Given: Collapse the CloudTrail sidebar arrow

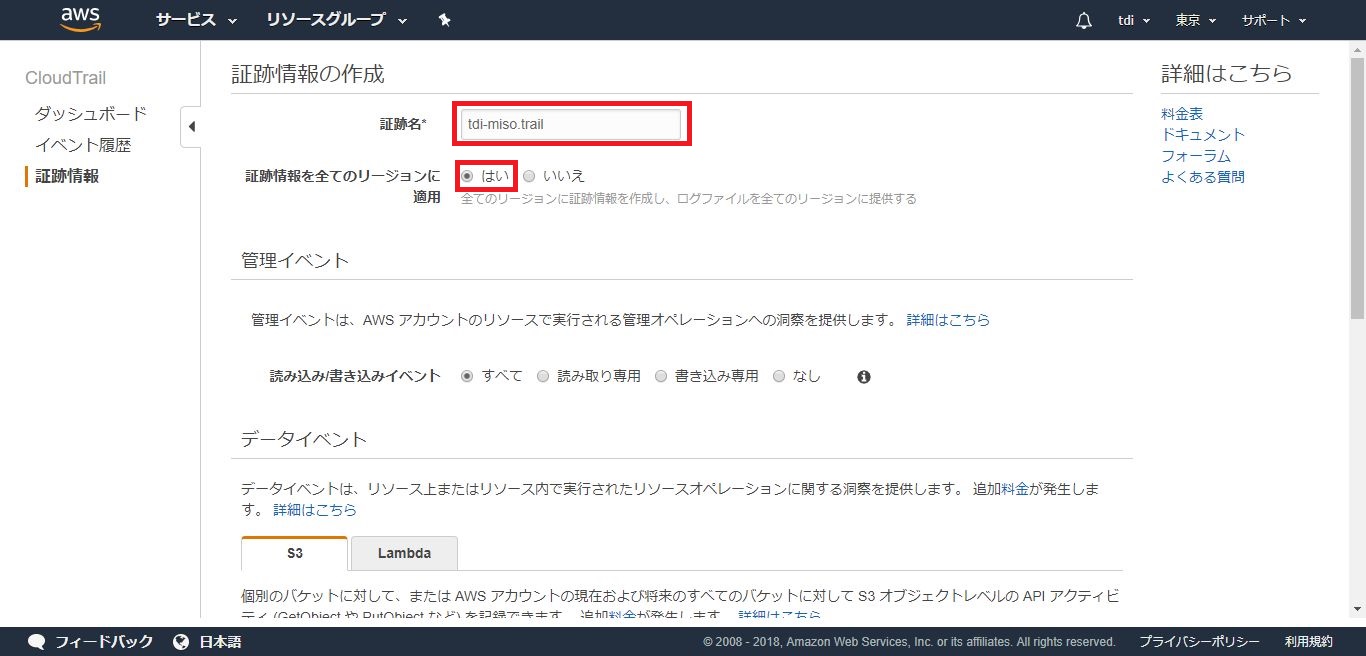Looking at the screenshot, I should pos(191,127).
